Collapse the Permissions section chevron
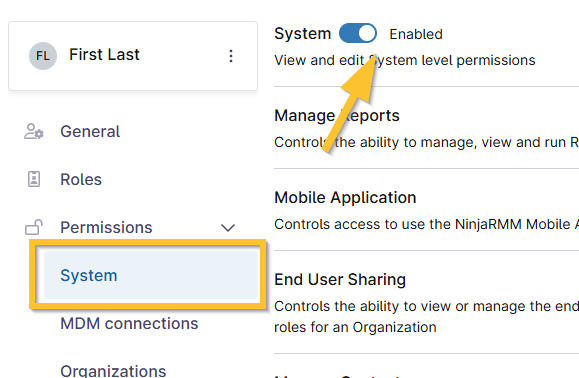579x378 pixels. [228, 228]
